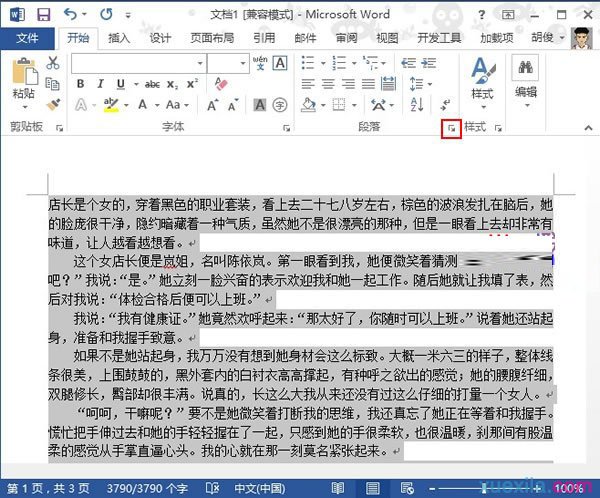Activate the Format Painter brush
The height and width of the screenshot is (498, 600).
click(53, 104)
